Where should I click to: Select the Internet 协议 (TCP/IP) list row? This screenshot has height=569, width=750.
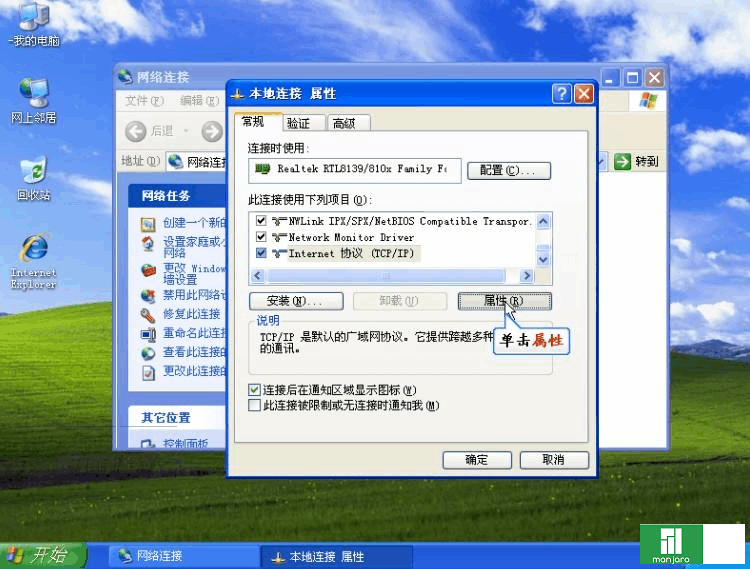(392, 253)
